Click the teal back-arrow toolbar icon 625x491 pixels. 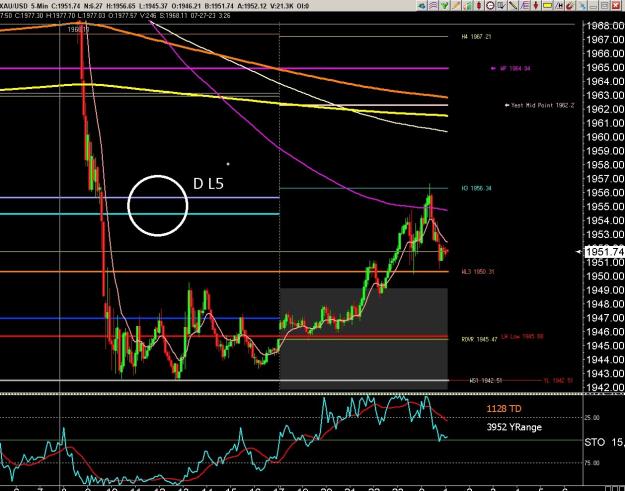421,6
